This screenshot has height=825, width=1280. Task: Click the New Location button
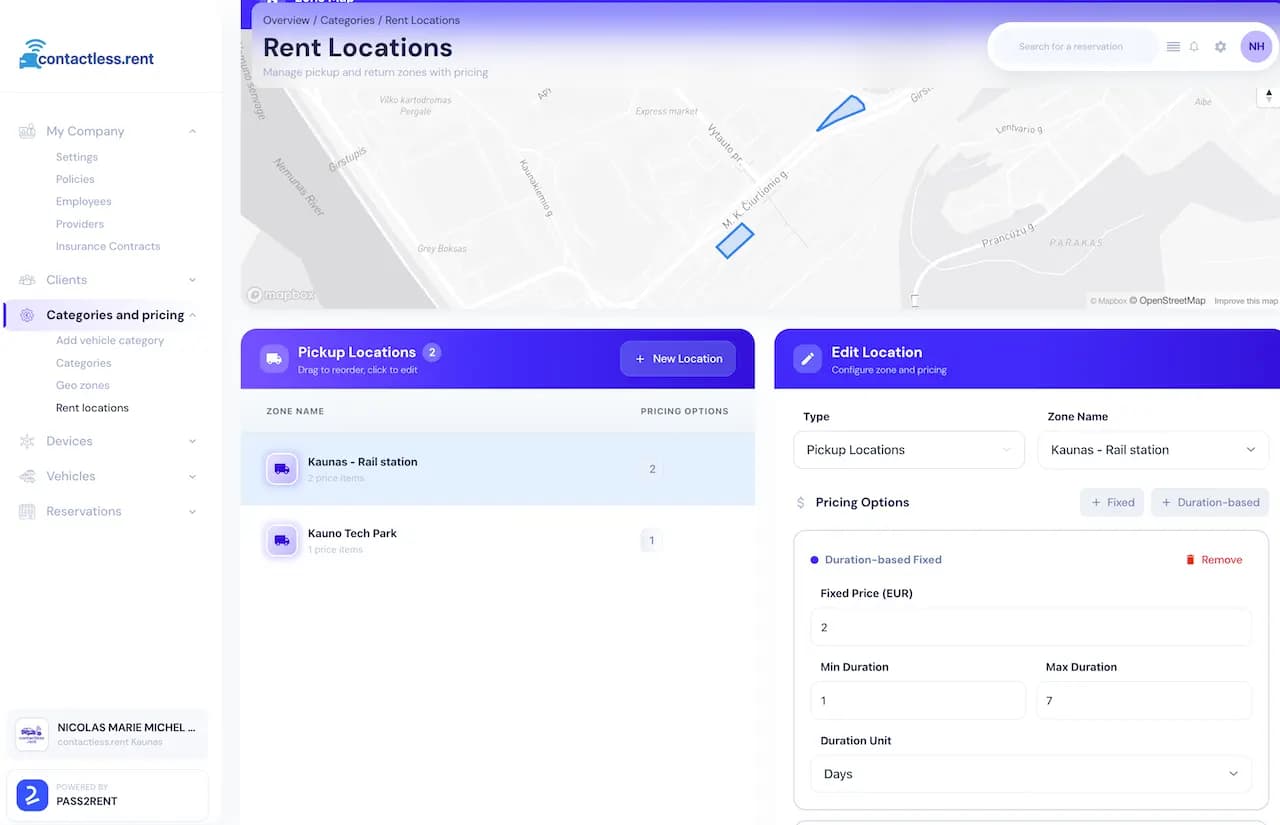pyautogui.click(x=678, y=358)
